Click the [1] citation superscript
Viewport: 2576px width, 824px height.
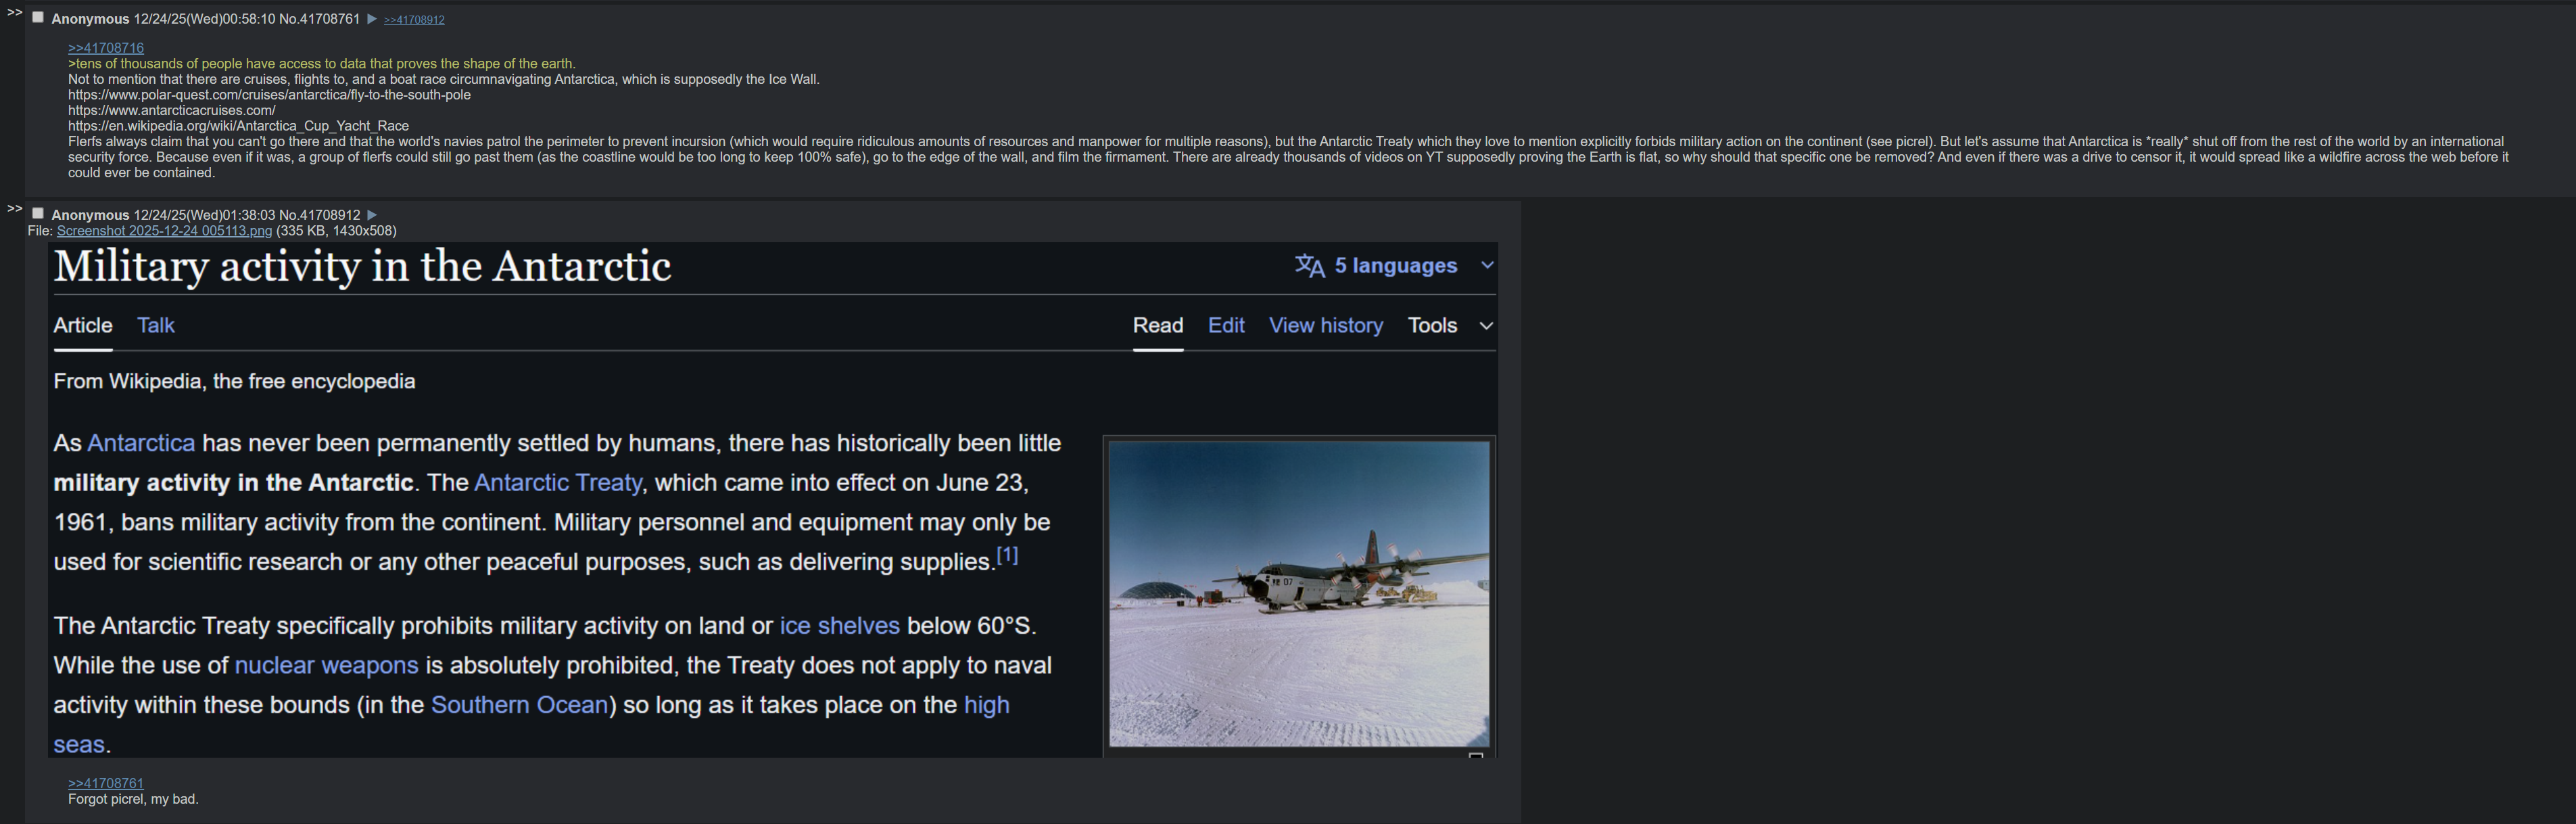[1007, 555]
